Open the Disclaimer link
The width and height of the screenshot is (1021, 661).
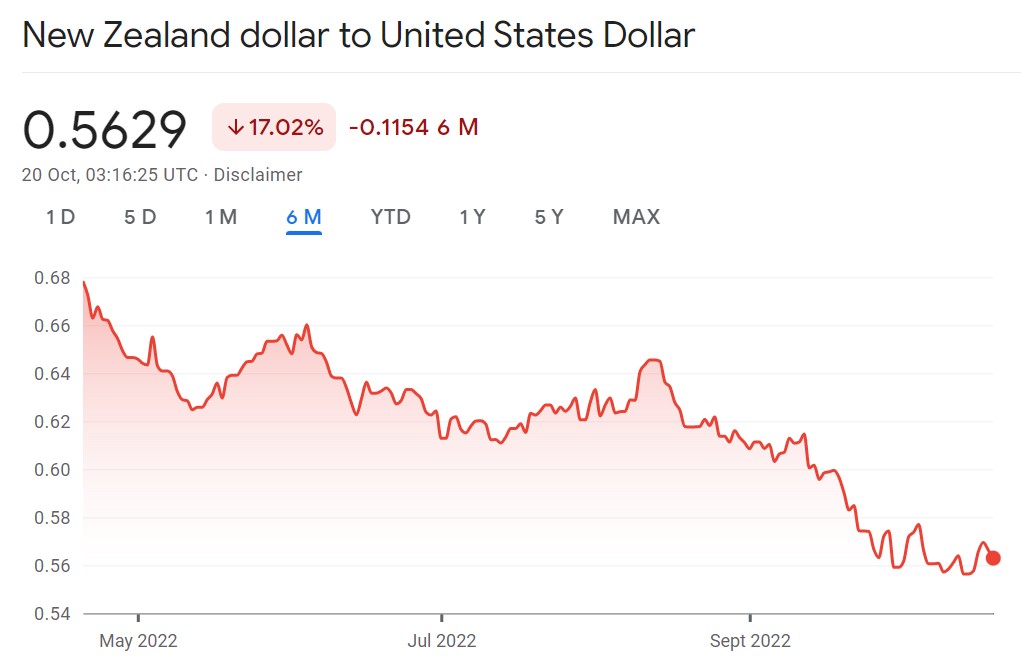click(258, 175)
